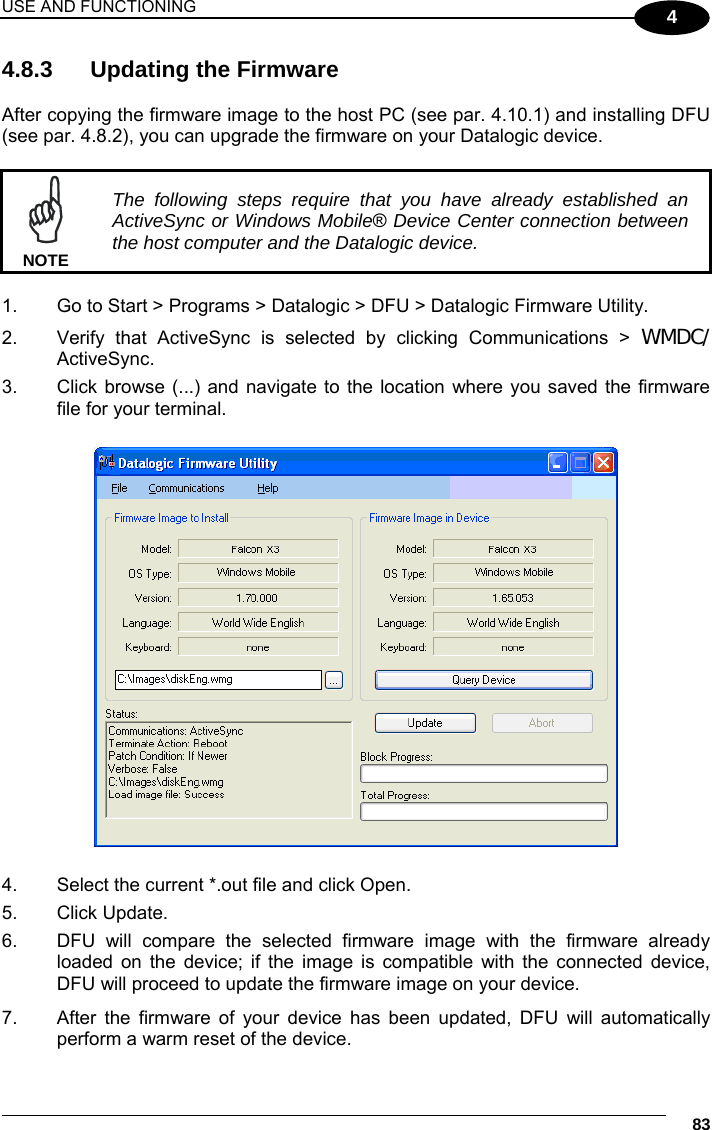Image resolution: width=712 pixels, height=1130 pixels.
Task: Click the Language field under Image in Device
Action: (x=513, y=622)
